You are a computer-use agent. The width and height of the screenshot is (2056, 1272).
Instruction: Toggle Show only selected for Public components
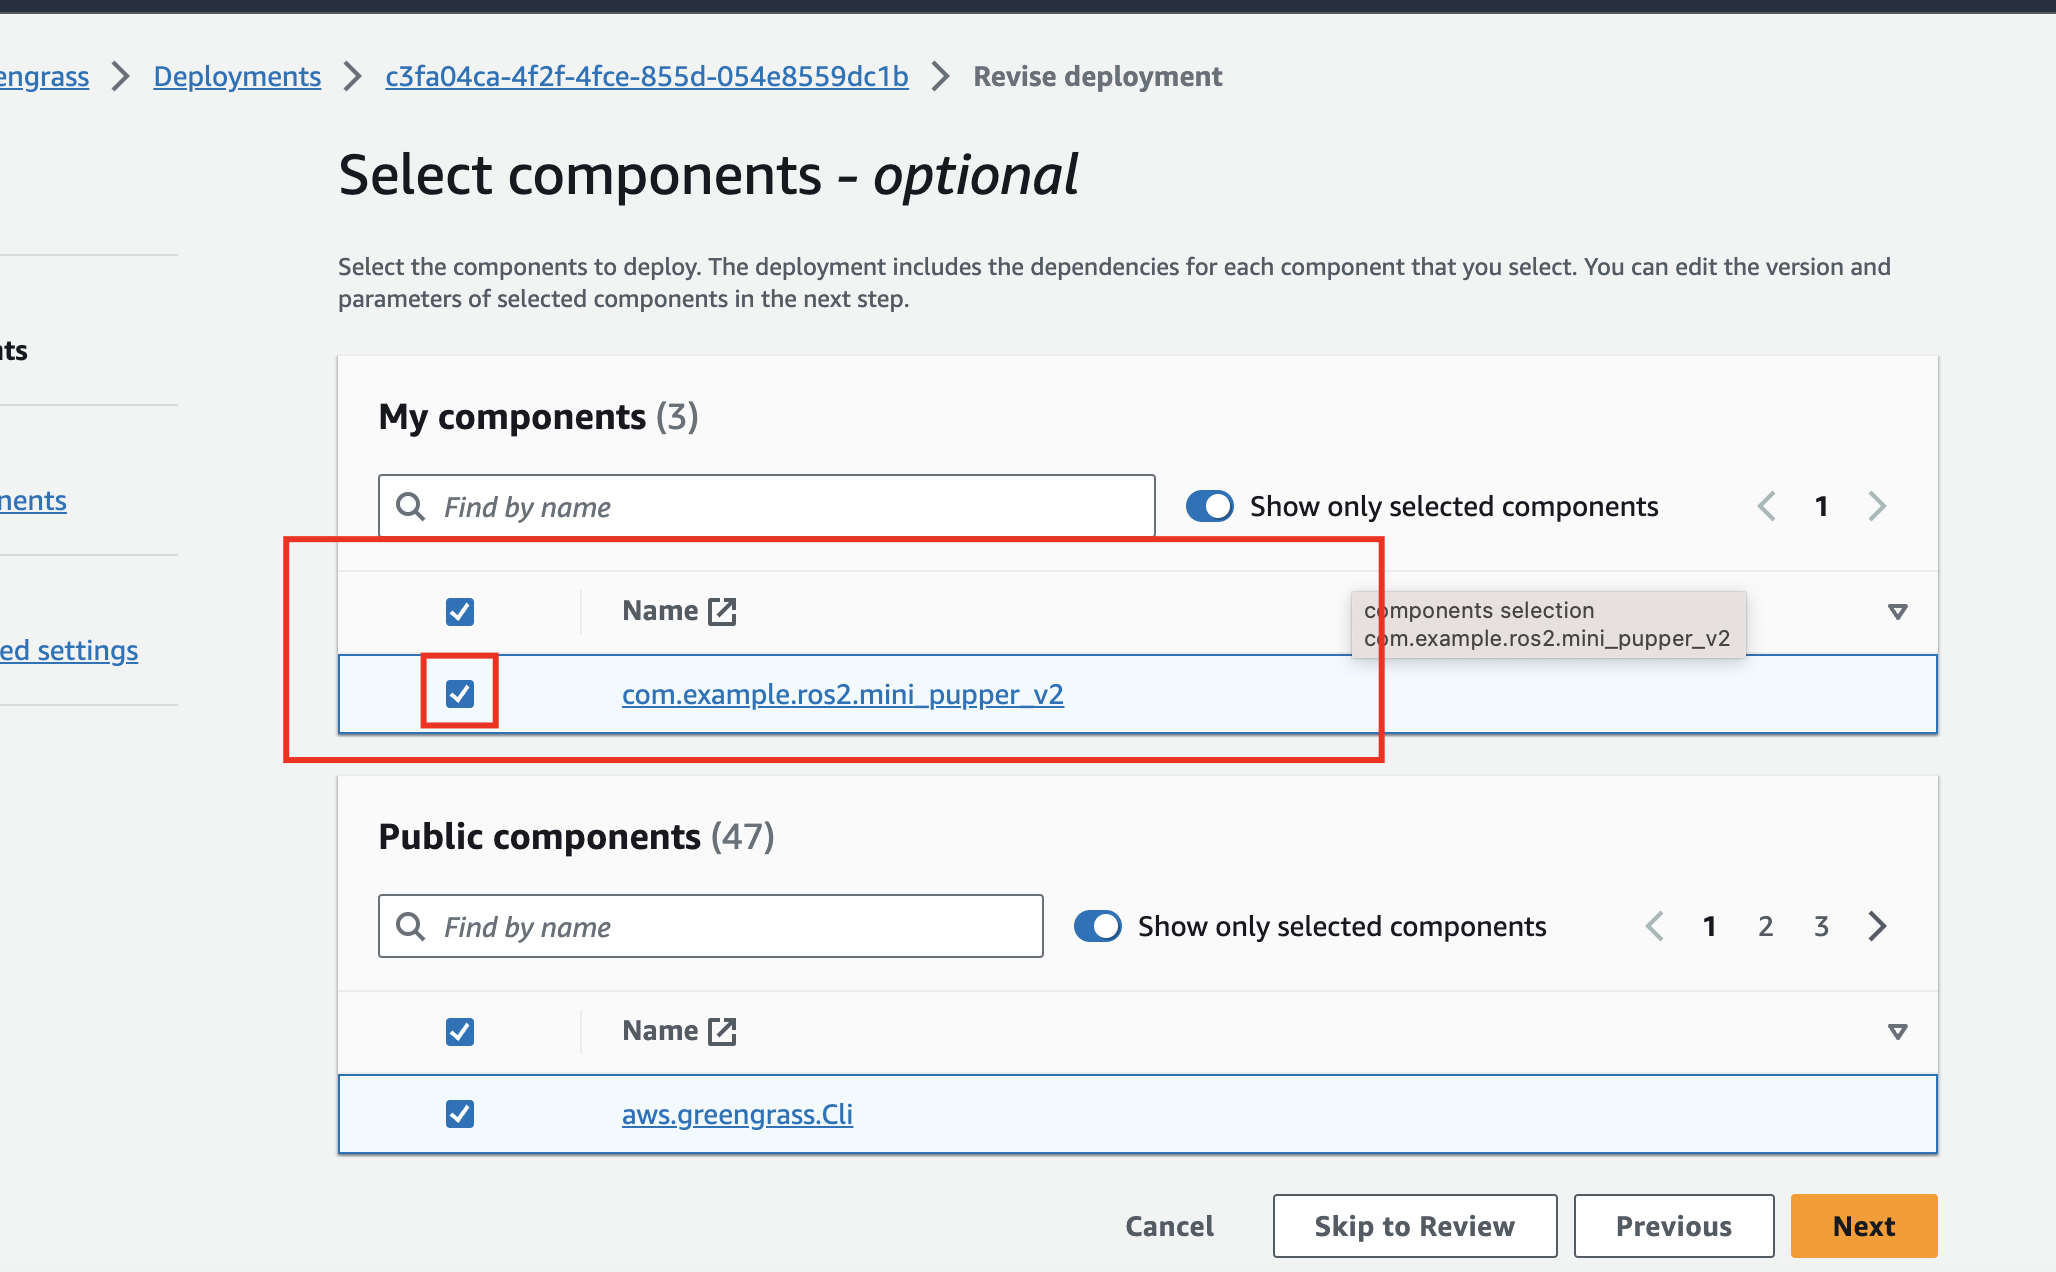[x=1098, y=926]
